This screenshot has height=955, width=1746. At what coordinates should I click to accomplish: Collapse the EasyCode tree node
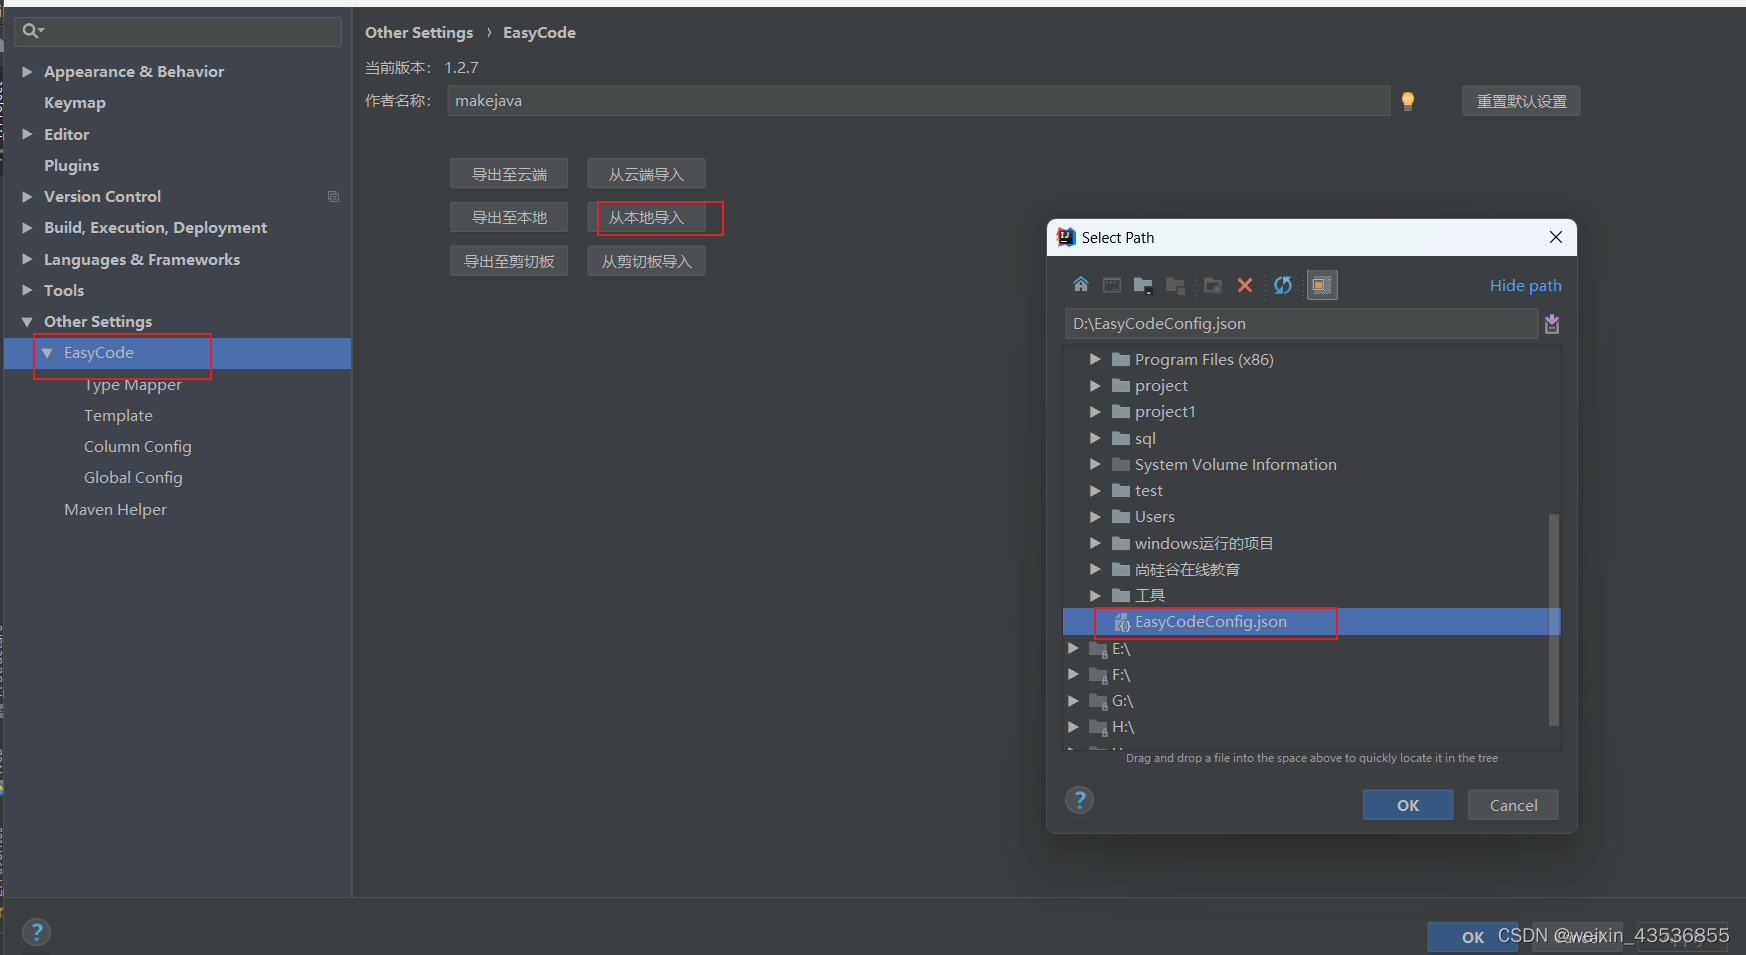pyautogui.click(x=47, y=353)
